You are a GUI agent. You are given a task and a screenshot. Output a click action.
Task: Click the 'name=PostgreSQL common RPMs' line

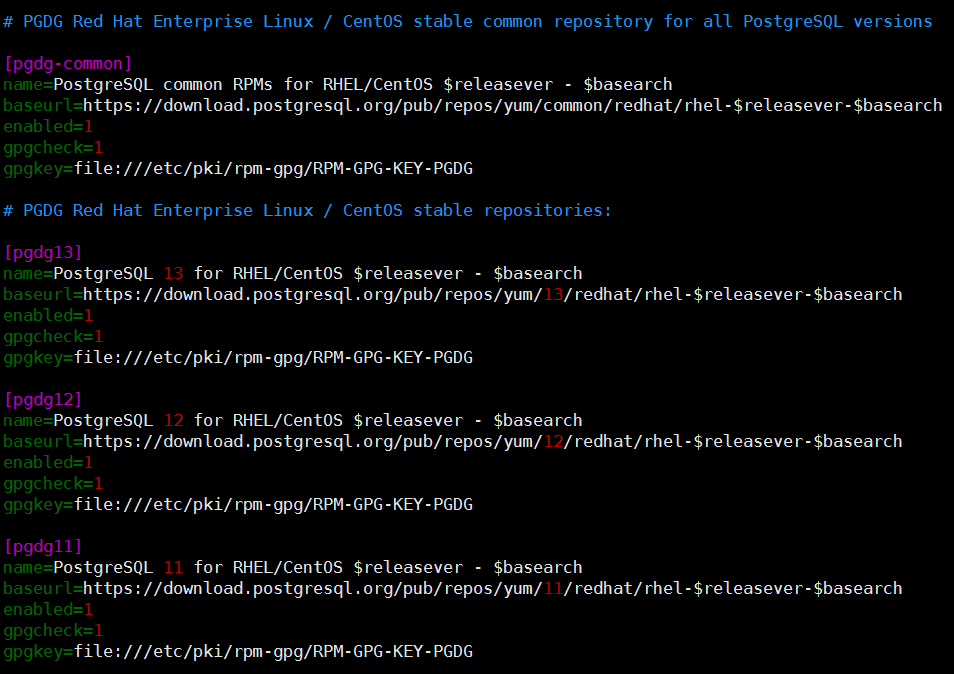[338, 85]
